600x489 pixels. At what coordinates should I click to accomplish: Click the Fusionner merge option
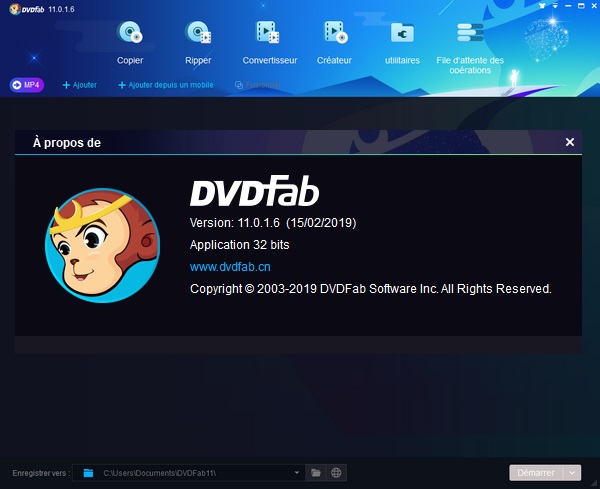click(x=258, y=85)
